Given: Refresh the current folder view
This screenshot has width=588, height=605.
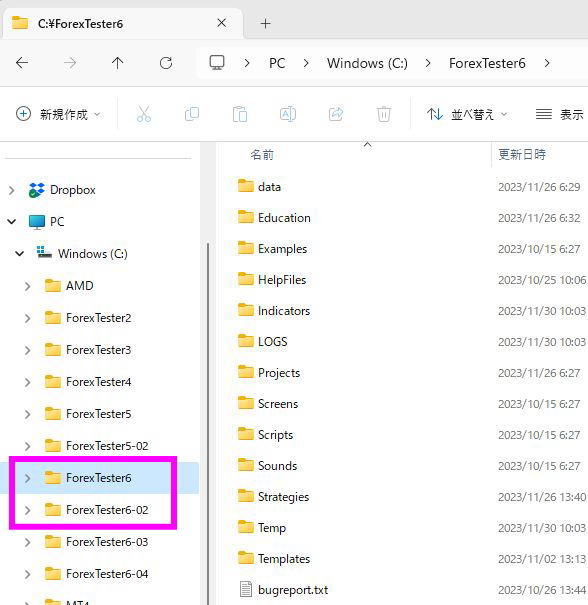Looking at the screenshot, I should (x=166, y=63).
